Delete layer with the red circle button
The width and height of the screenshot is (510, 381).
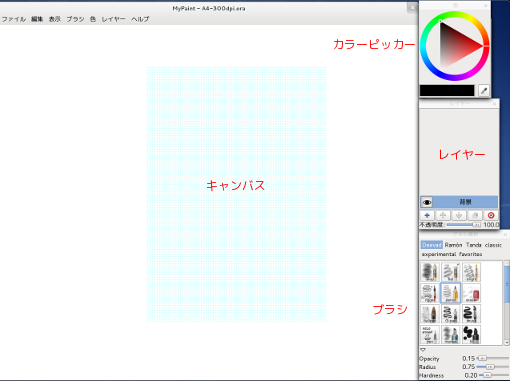491,215
